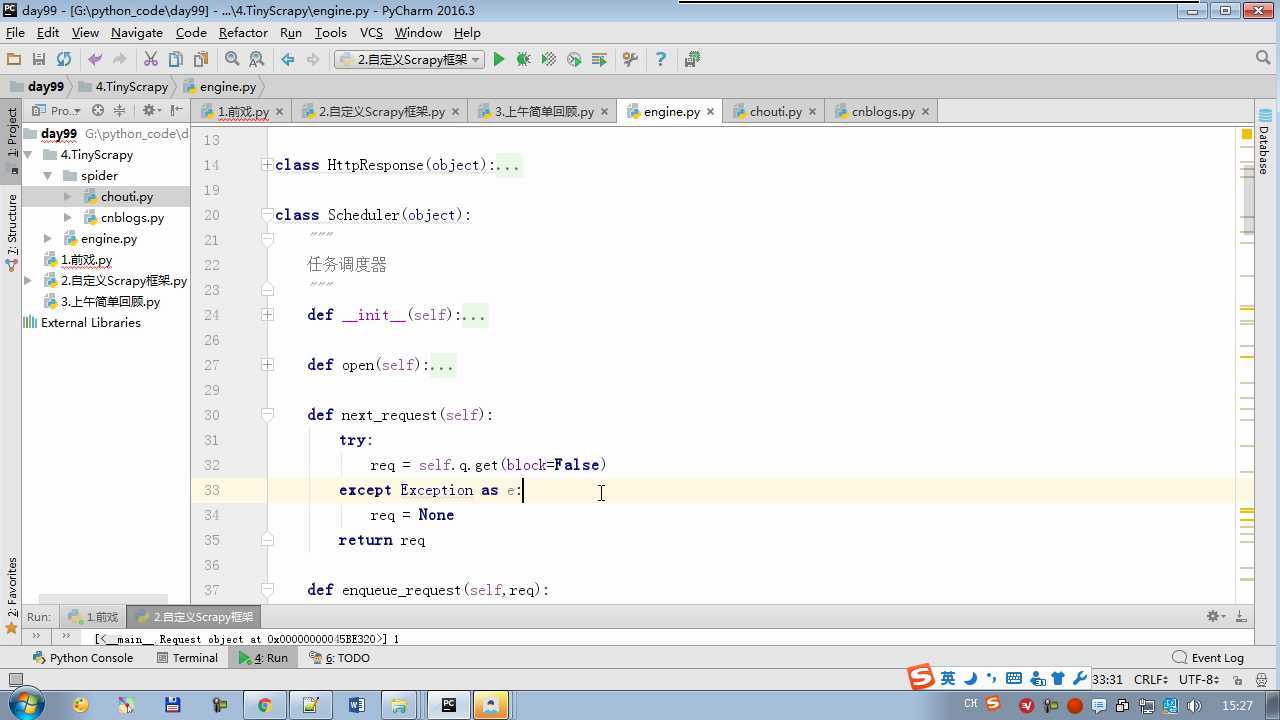Click the Save All toolbar icon
Image resolution: width=1280 pixels, height=720 pixels.
coord(39,60)
